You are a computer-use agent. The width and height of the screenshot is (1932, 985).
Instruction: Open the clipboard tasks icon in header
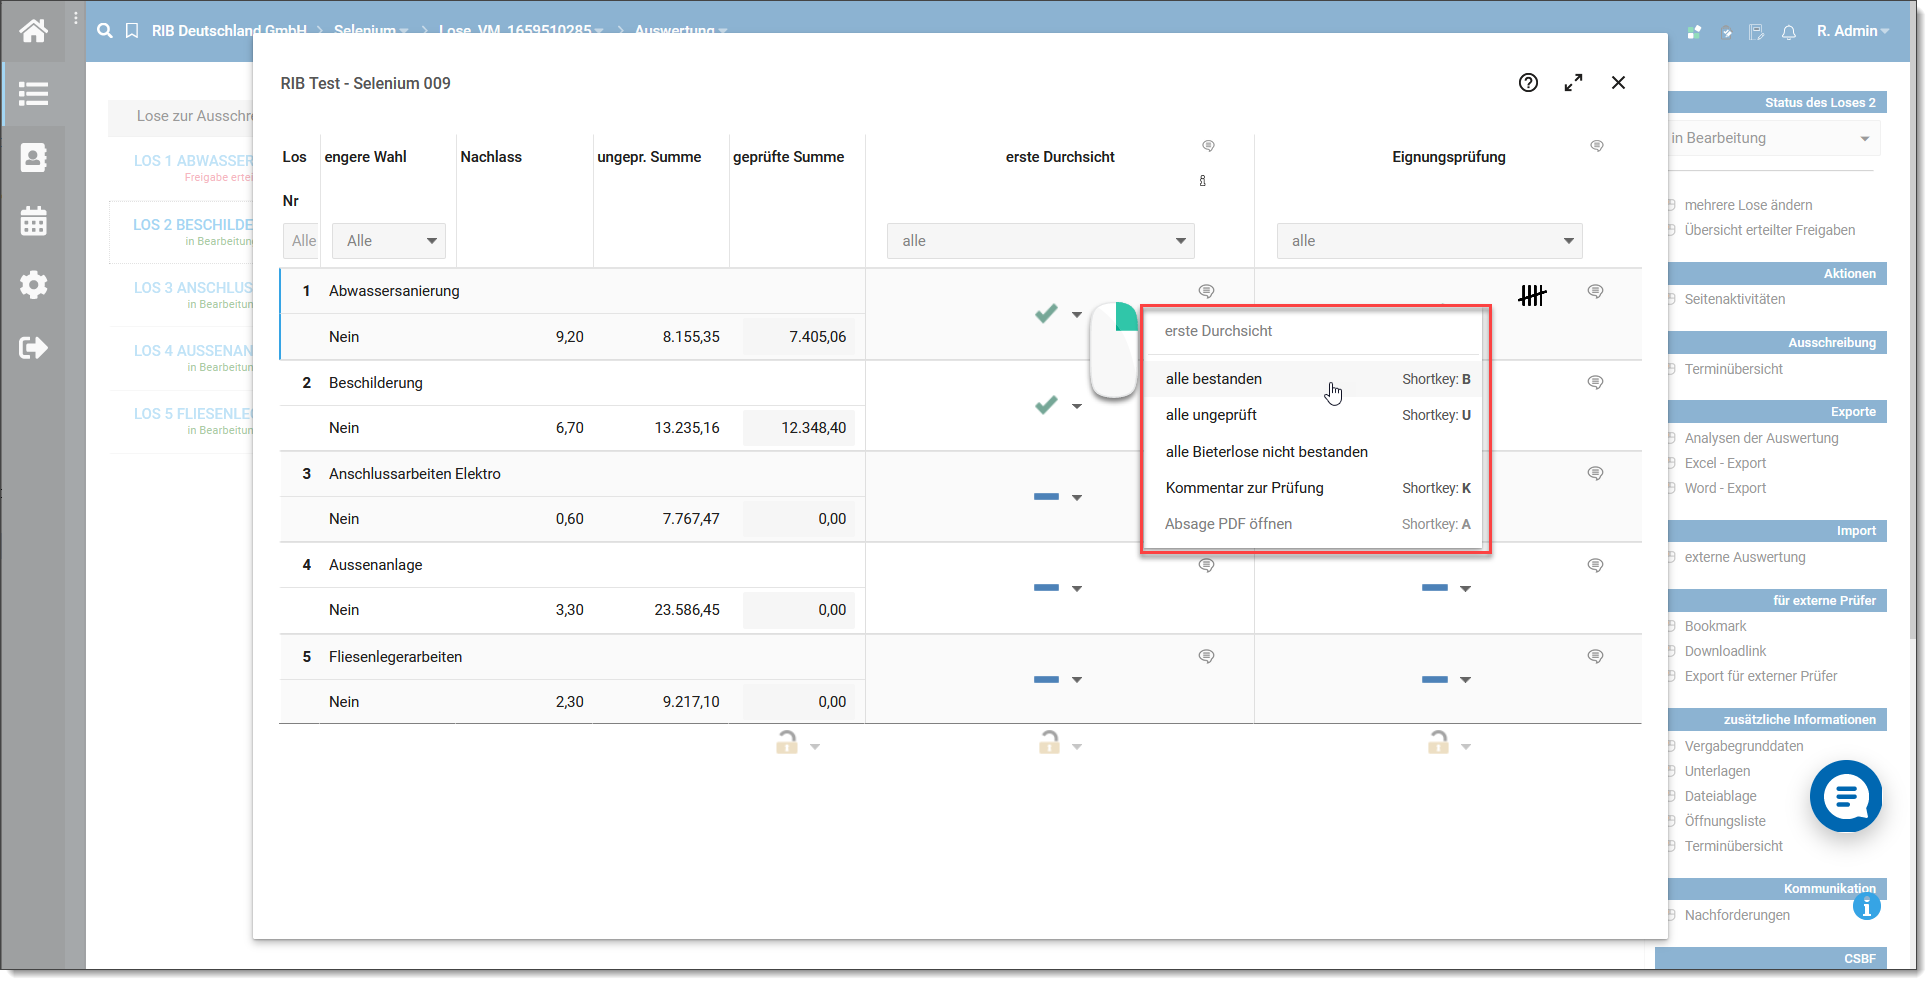tap(1726, 32)
